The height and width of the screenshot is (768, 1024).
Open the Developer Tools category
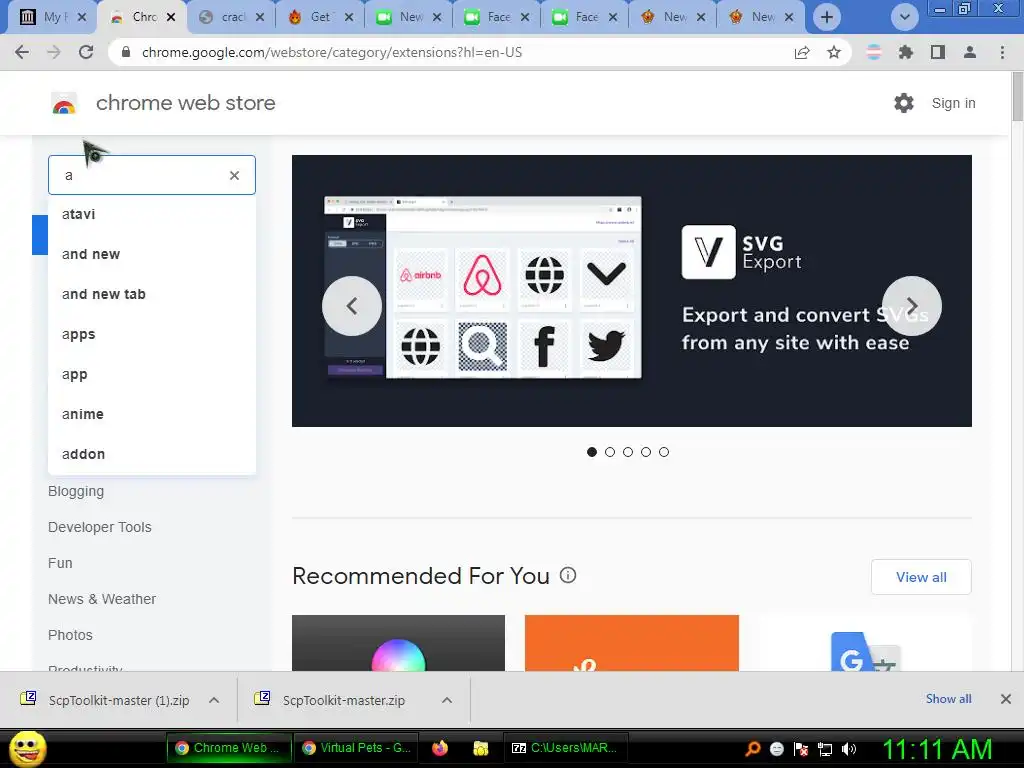click(99, 527)
